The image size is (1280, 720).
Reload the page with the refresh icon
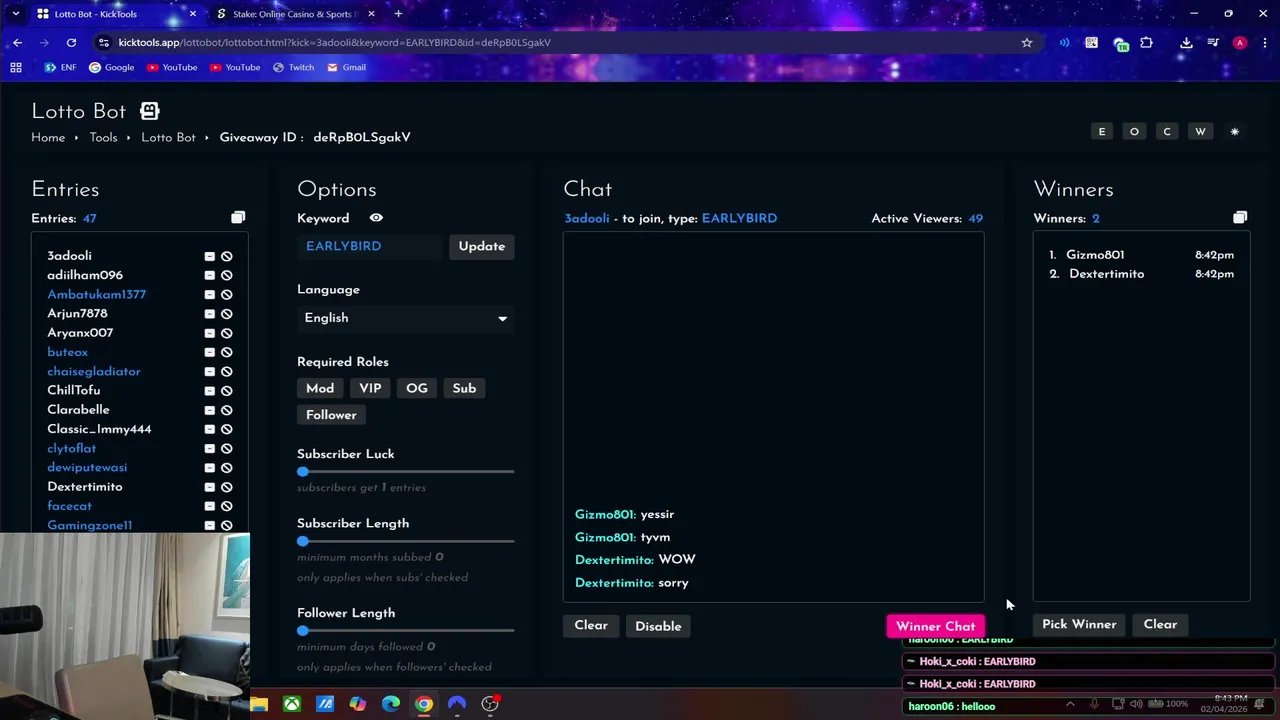point(71,43)
